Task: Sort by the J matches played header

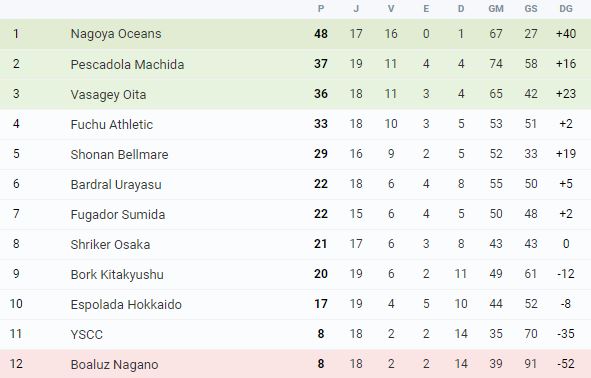Action: click(x=356, y=9)
